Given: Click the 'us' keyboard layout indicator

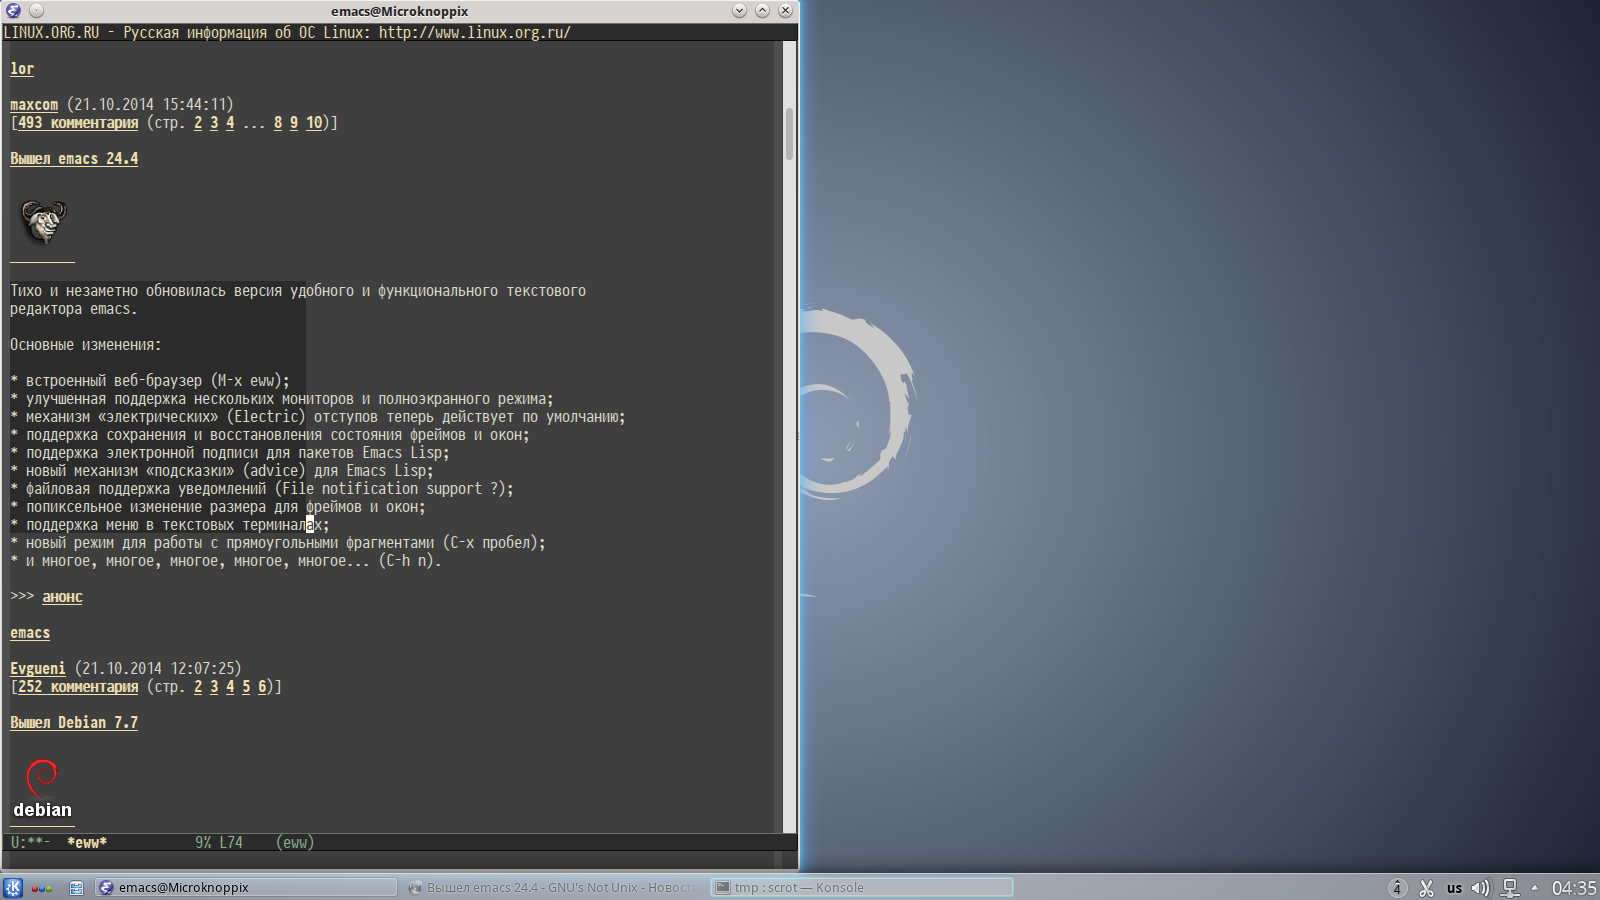Looking at the screenshot, I should click(1454, 888).
